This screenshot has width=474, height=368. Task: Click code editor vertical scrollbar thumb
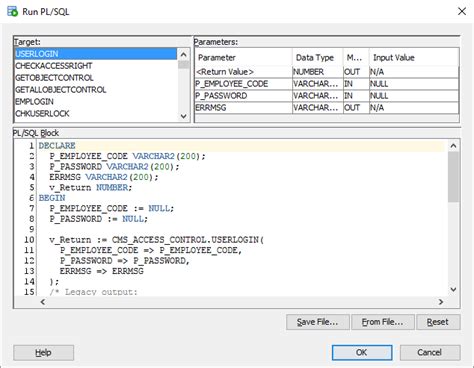(x=453, y=177)
